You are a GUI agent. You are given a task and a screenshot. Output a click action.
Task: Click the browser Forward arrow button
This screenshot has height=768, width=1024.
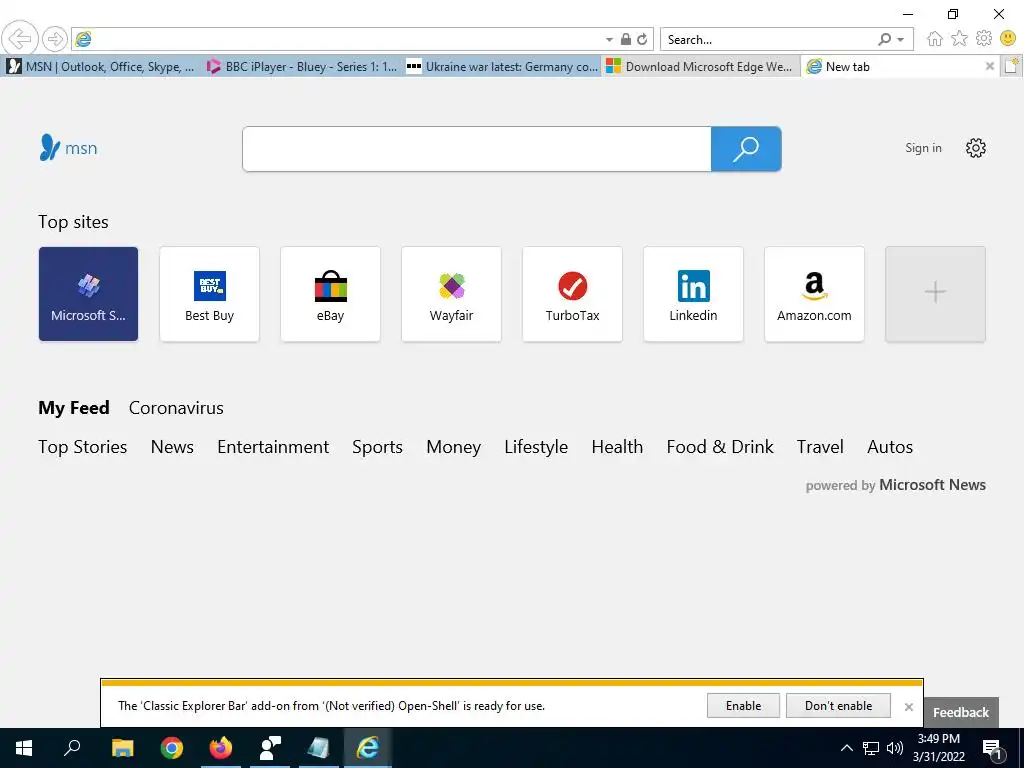(55, 39)
